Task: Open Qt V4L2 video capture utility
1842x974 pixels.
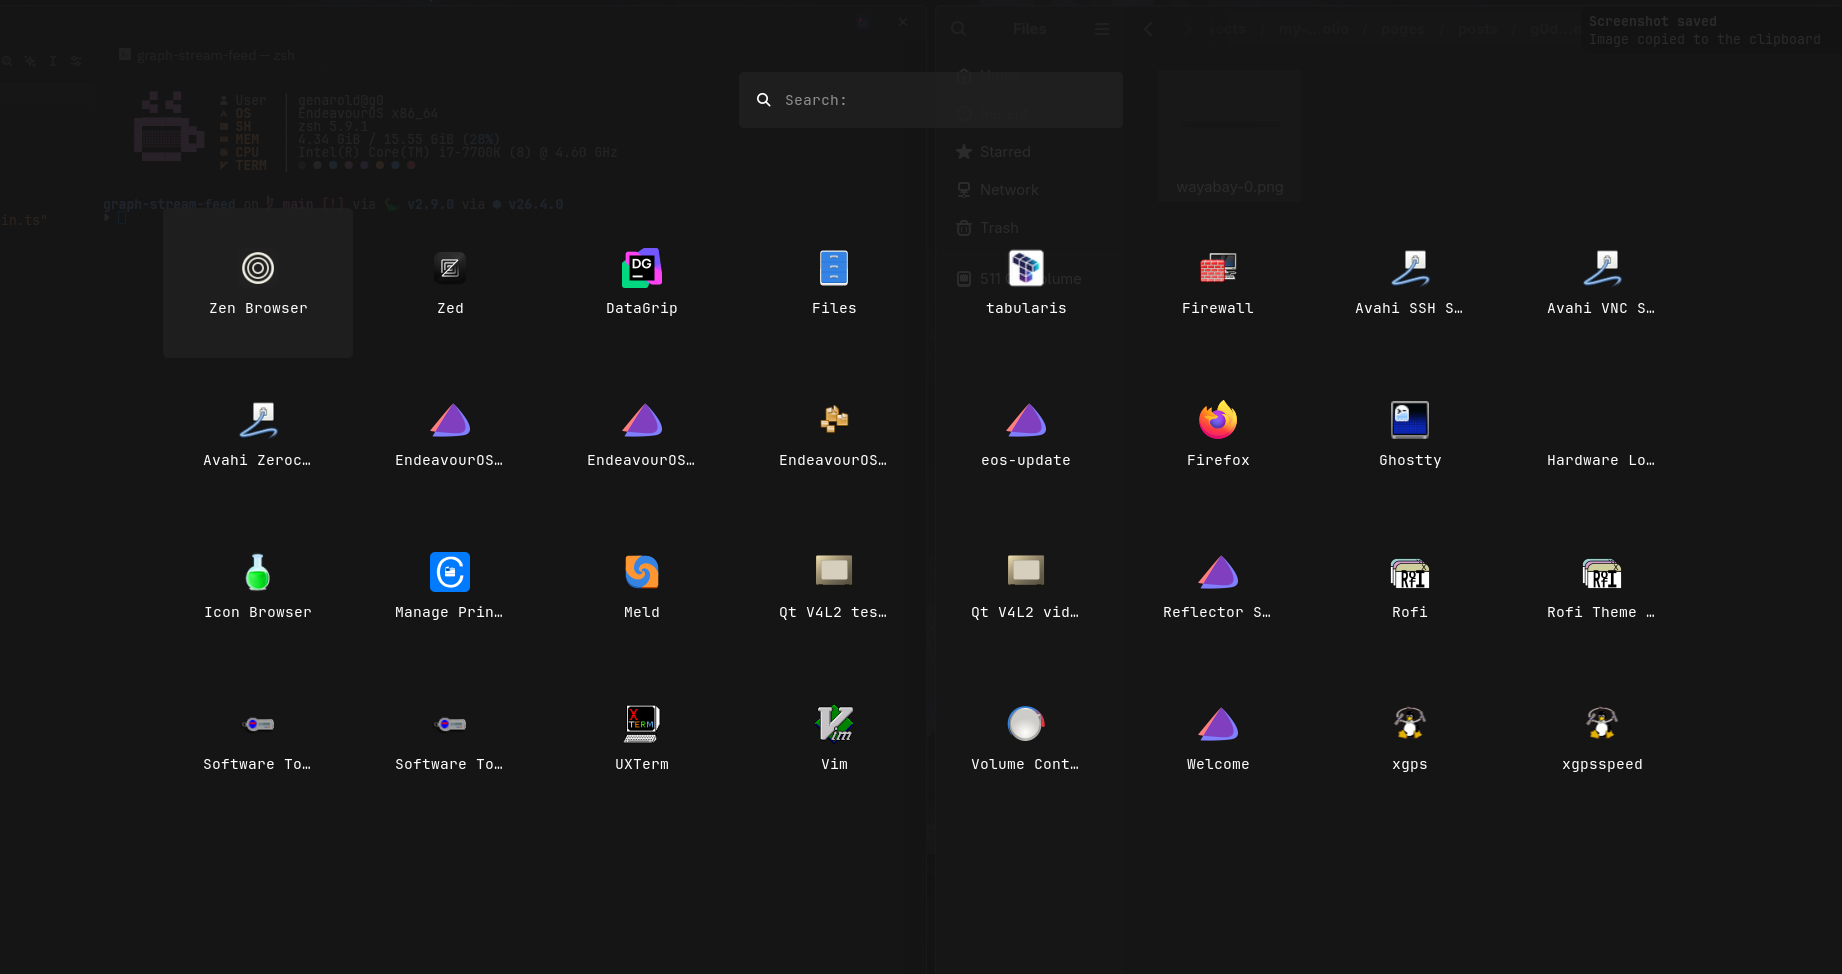Action: [1026, 588]
